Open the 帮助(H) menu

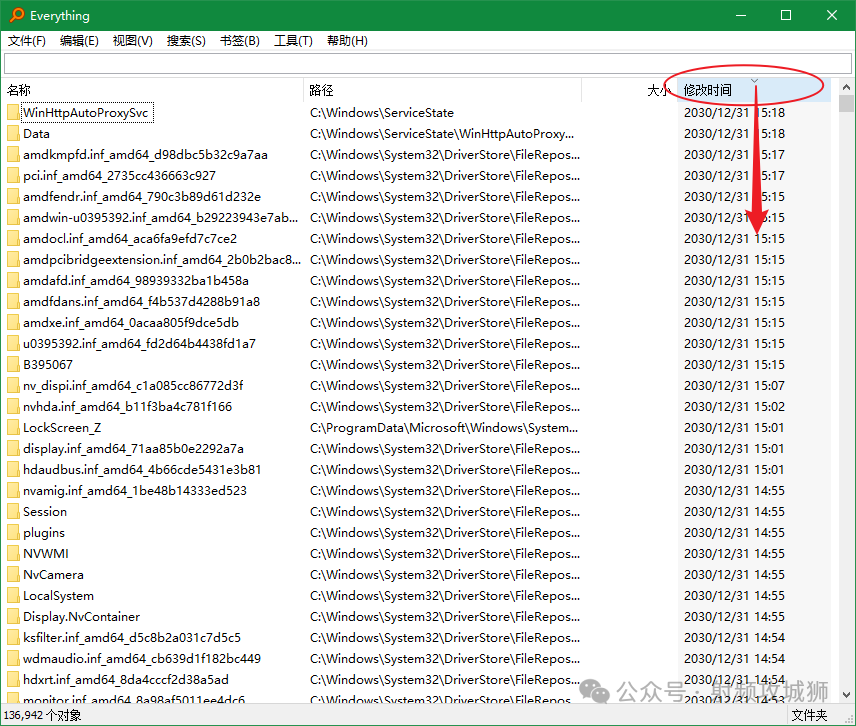(x=347, y=41)
